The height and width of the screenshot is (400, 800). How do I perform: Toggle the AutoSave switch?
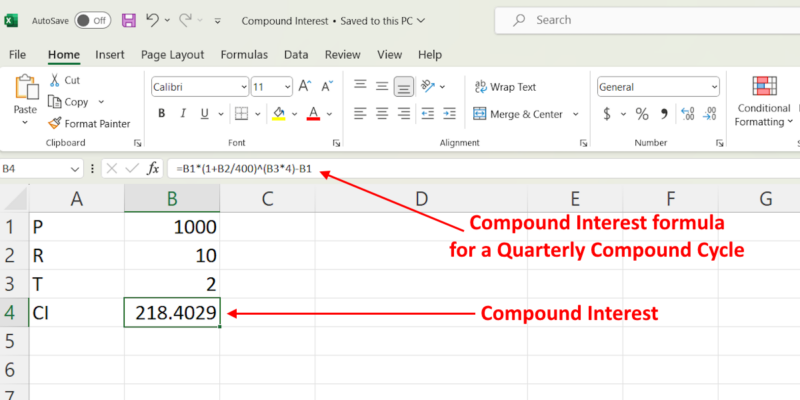(92, 20)
